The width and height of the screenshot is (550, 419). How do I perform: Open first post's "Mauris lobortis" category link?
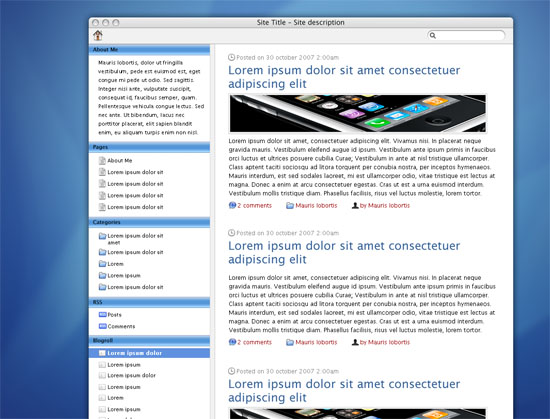pyautogui.click(x=316, y=205)
